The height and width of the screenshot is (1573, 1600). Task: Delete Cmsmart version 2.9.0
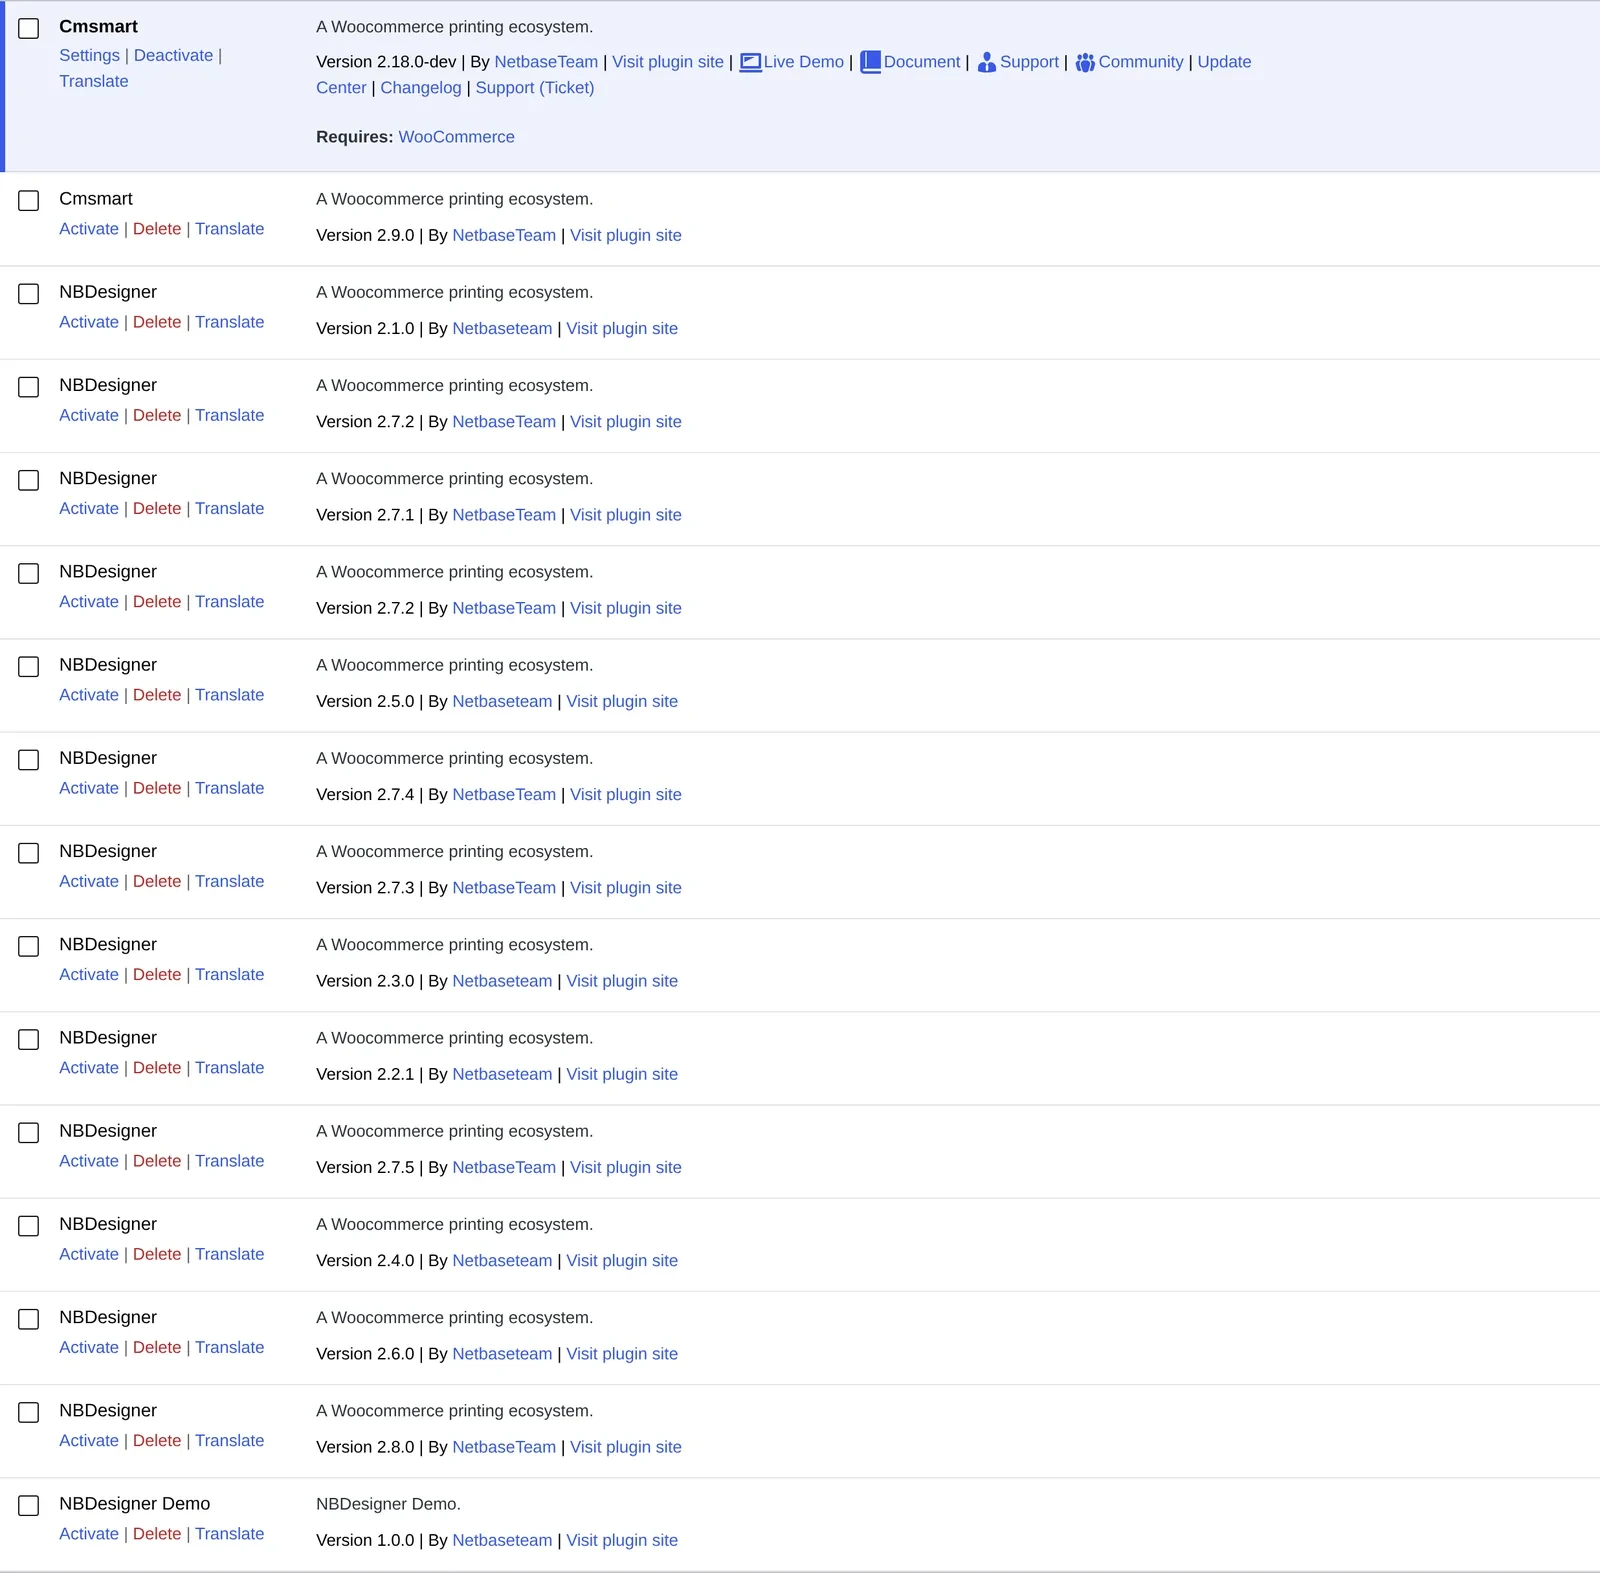pyautogui.click(x=157, y=229)
